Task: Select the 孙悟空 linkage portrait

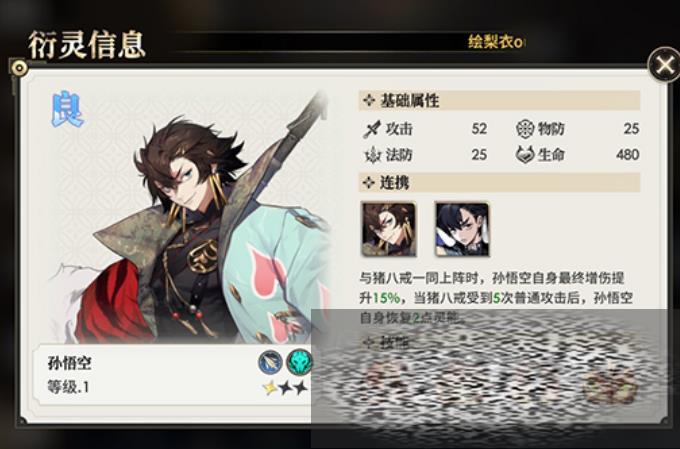Action: coord(389,229)
